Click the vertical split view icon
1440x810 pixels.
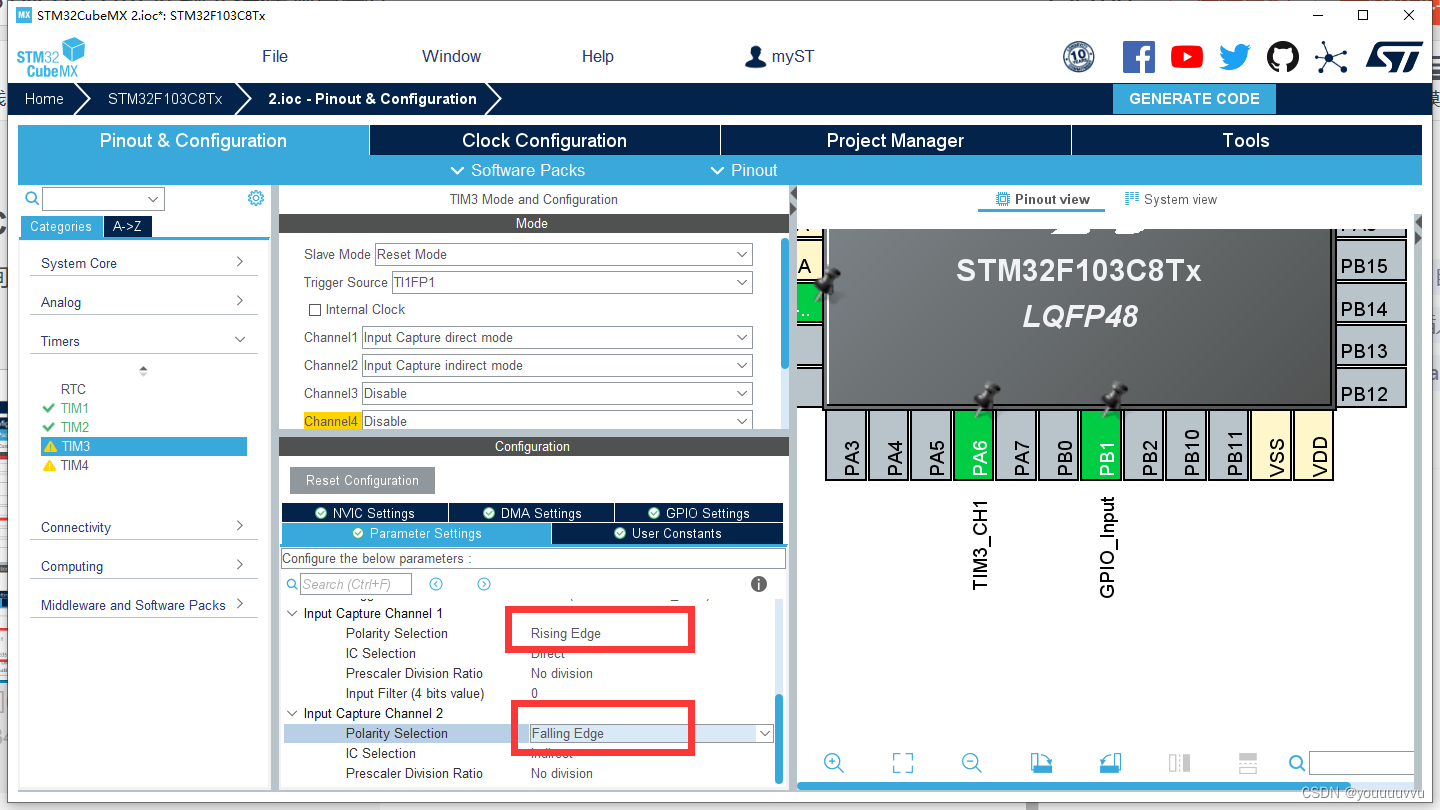(x=1179, y=763)
